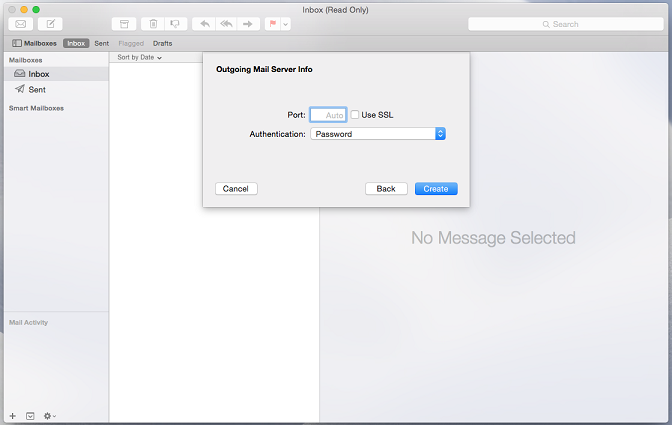Click the Reply All icon
This screenshot has height=425, width=672.
click(x=226, y=23)
